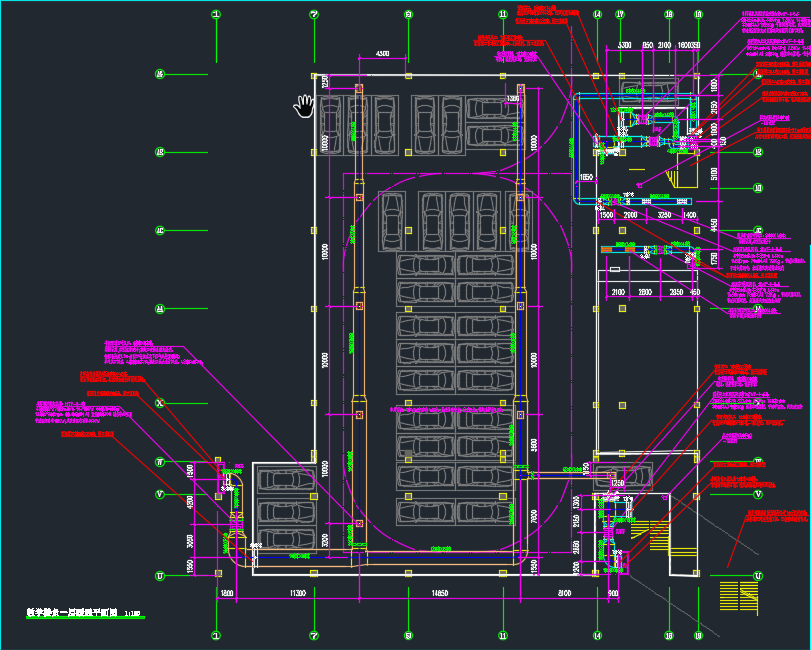Select the left-side grid bubble X
The image size is (811, 650).
coord(159,403)
